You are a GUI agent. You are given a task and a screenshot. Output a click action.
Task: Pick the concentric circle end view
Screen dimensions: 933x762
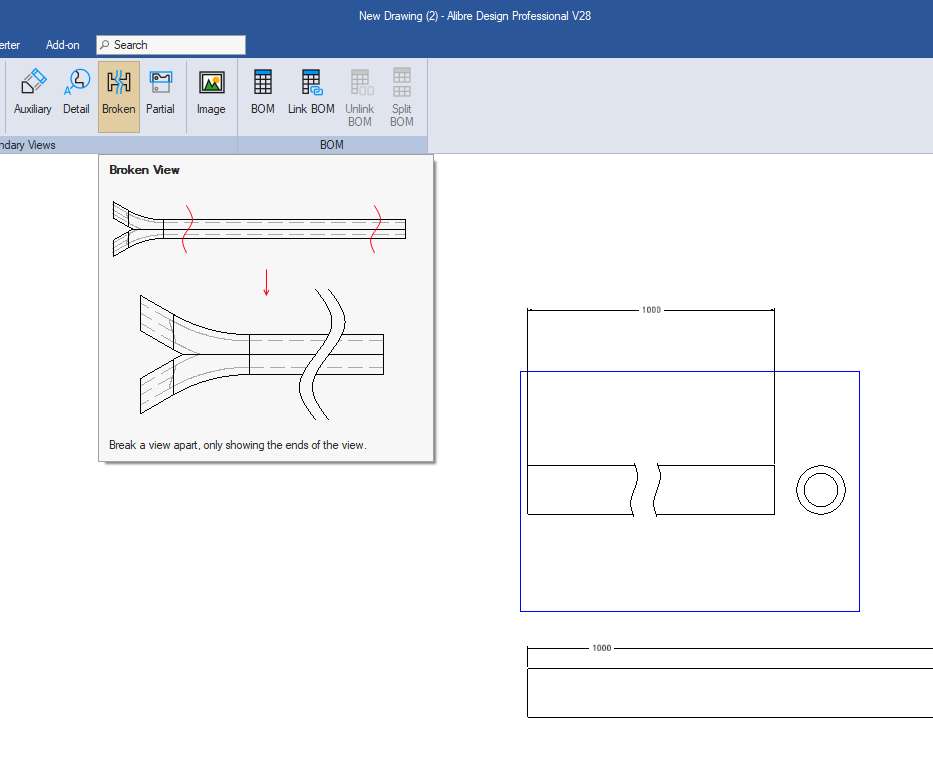coord(821,490)
